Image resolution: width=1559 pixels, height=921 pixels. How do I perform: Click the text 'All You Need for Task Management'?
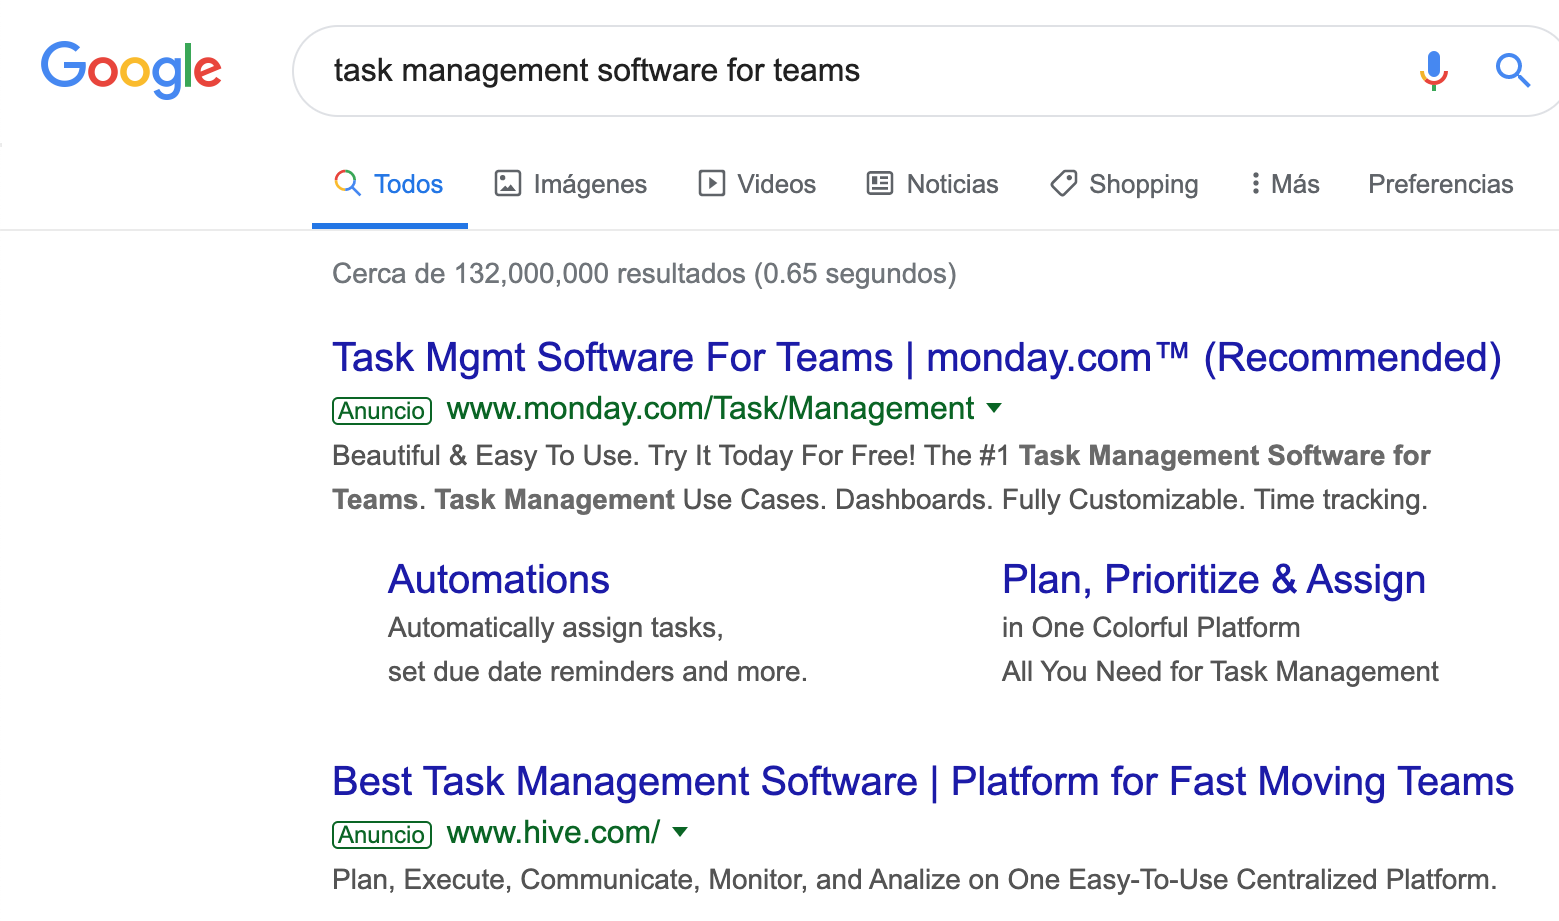pos(1220,672)
